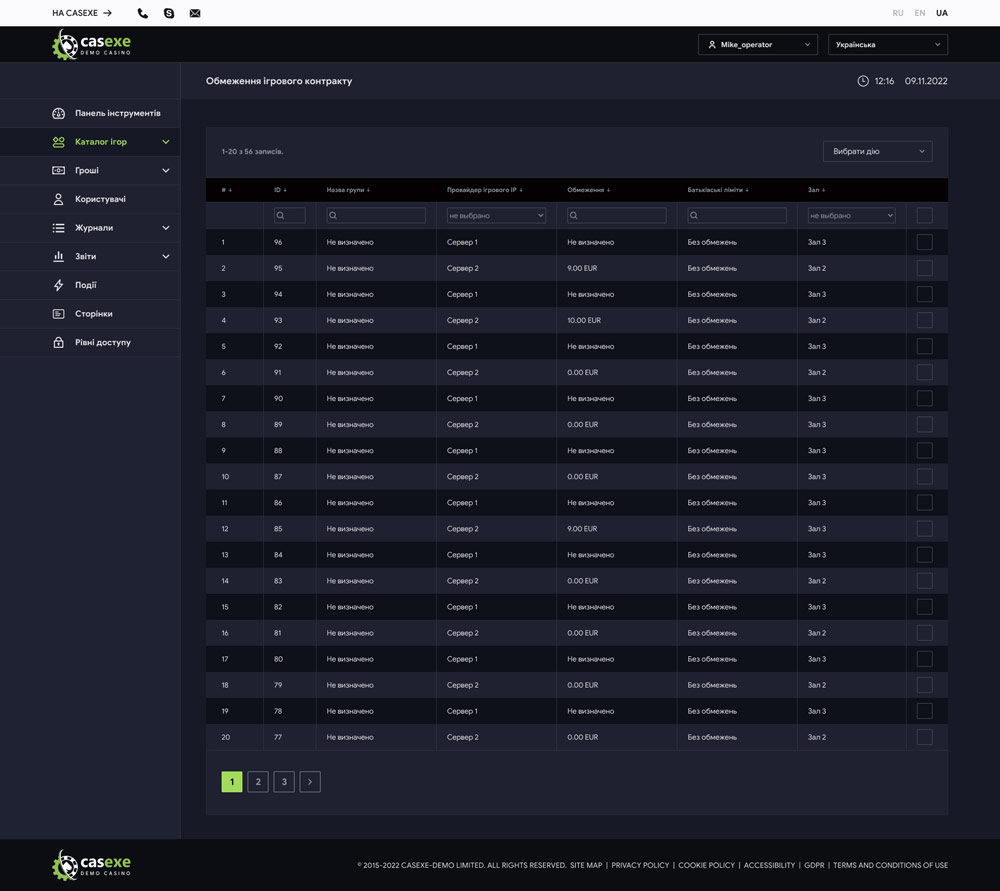Tick the checkbox for row ID 90
This screenshot has width=1000, height=891.
click(925, 399)
